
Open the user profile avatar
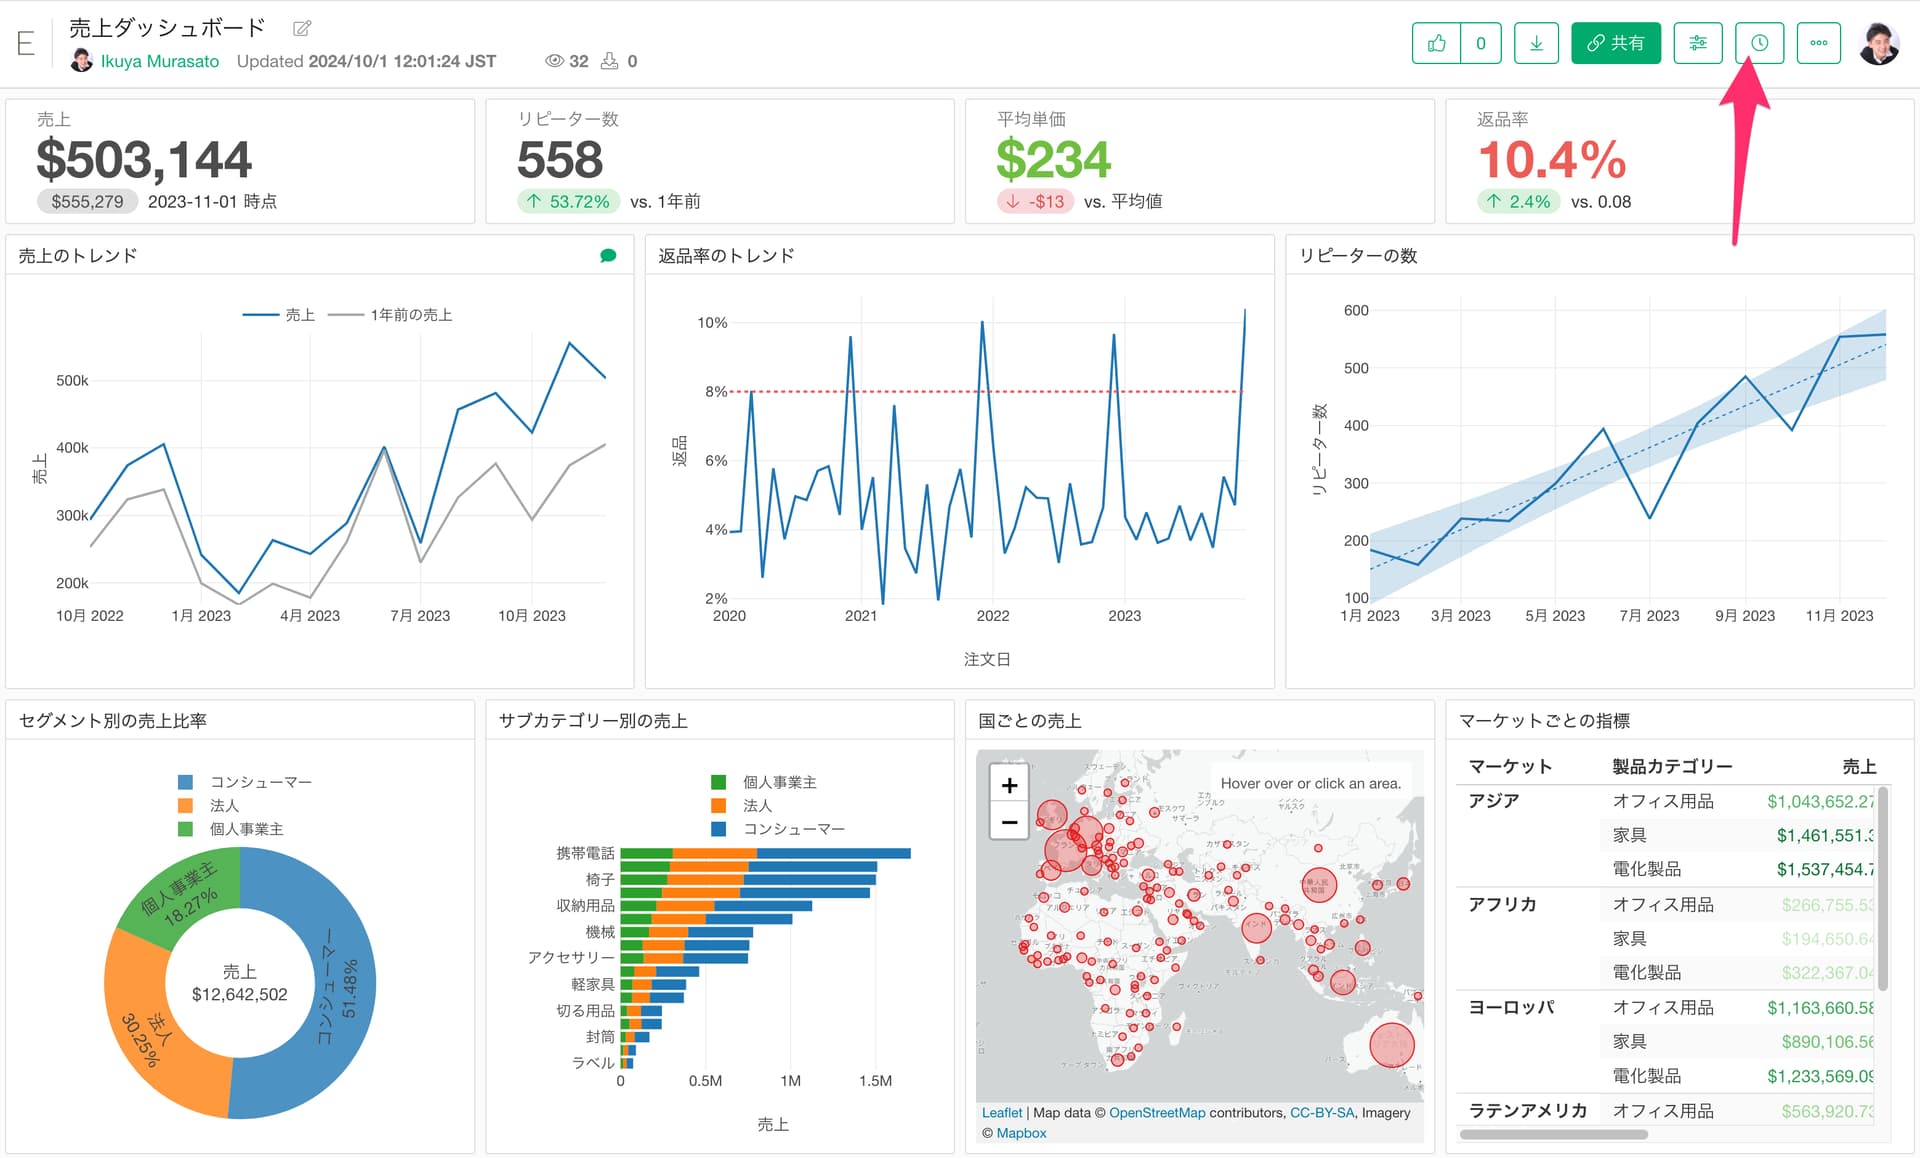pyautogui.click(x=1879, y=43)
